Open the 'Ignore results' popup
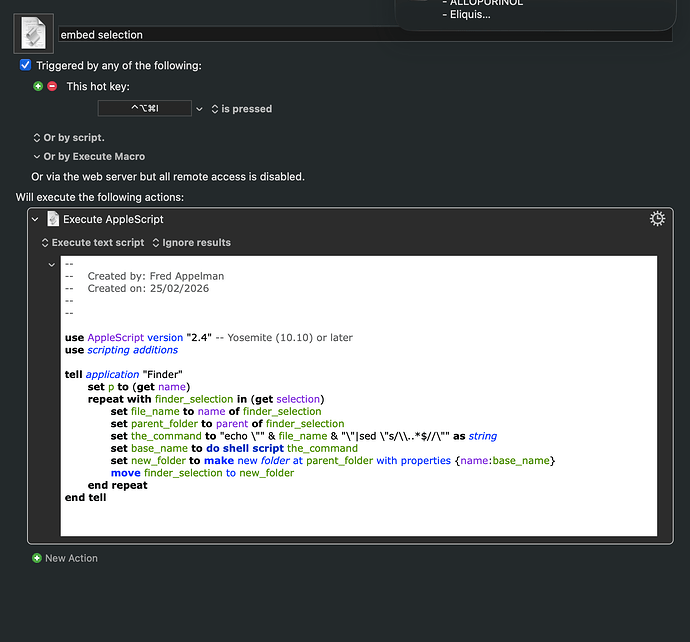This screenshot has height=642, width=690. 192,242
